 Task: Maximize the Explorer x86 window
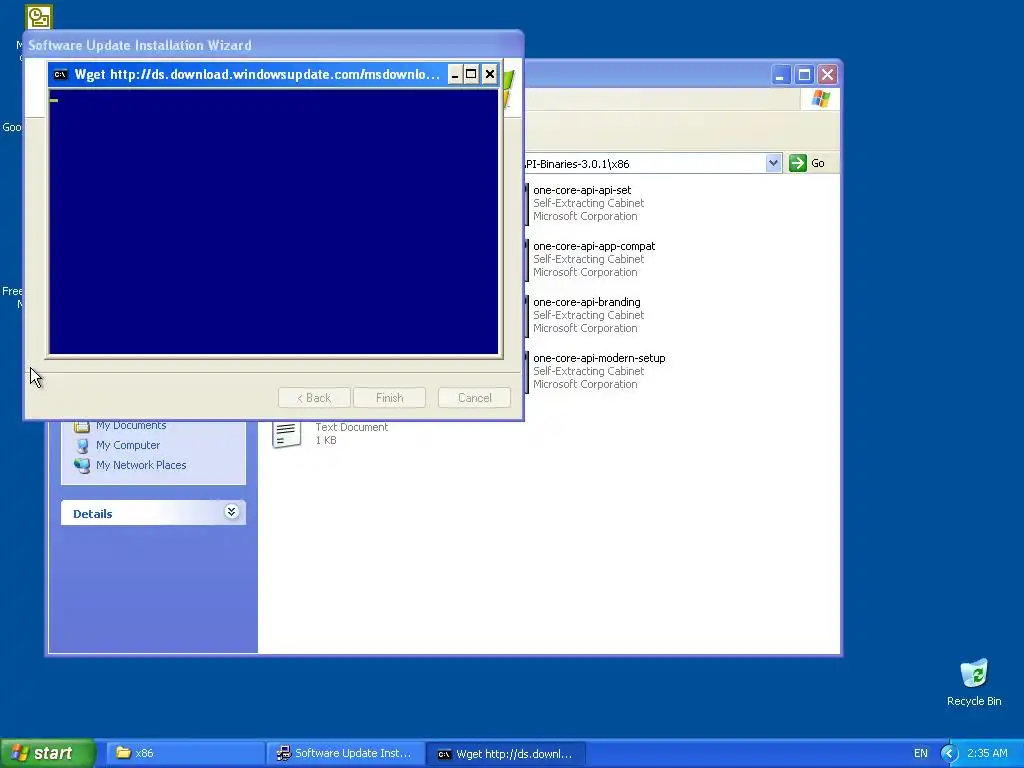pos(804,75)
